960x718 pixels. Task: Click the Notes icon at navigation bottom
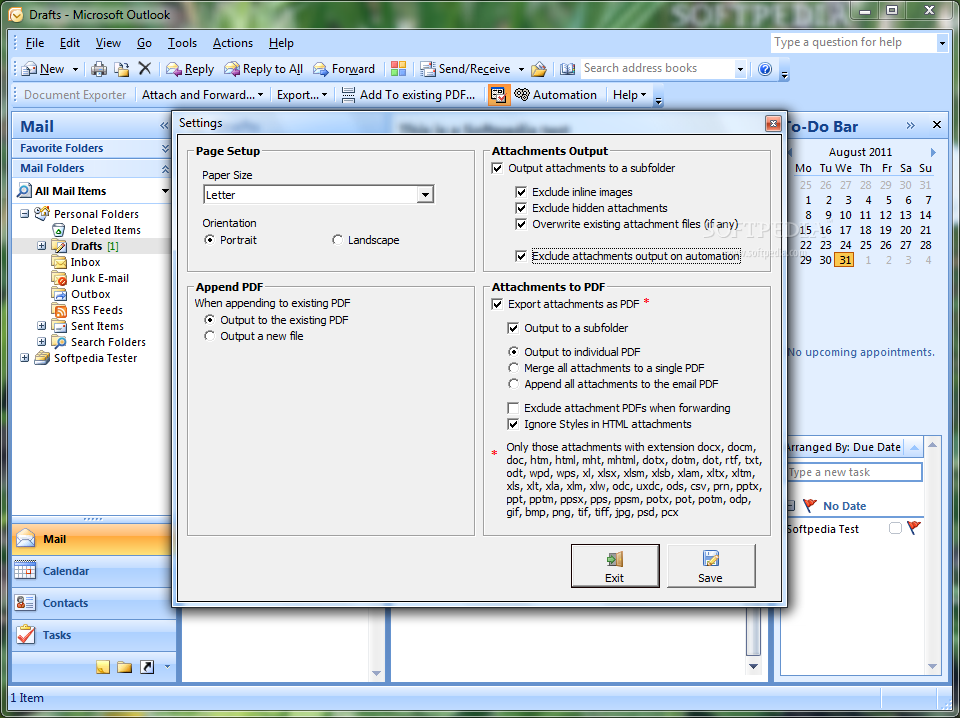point(103,667)
